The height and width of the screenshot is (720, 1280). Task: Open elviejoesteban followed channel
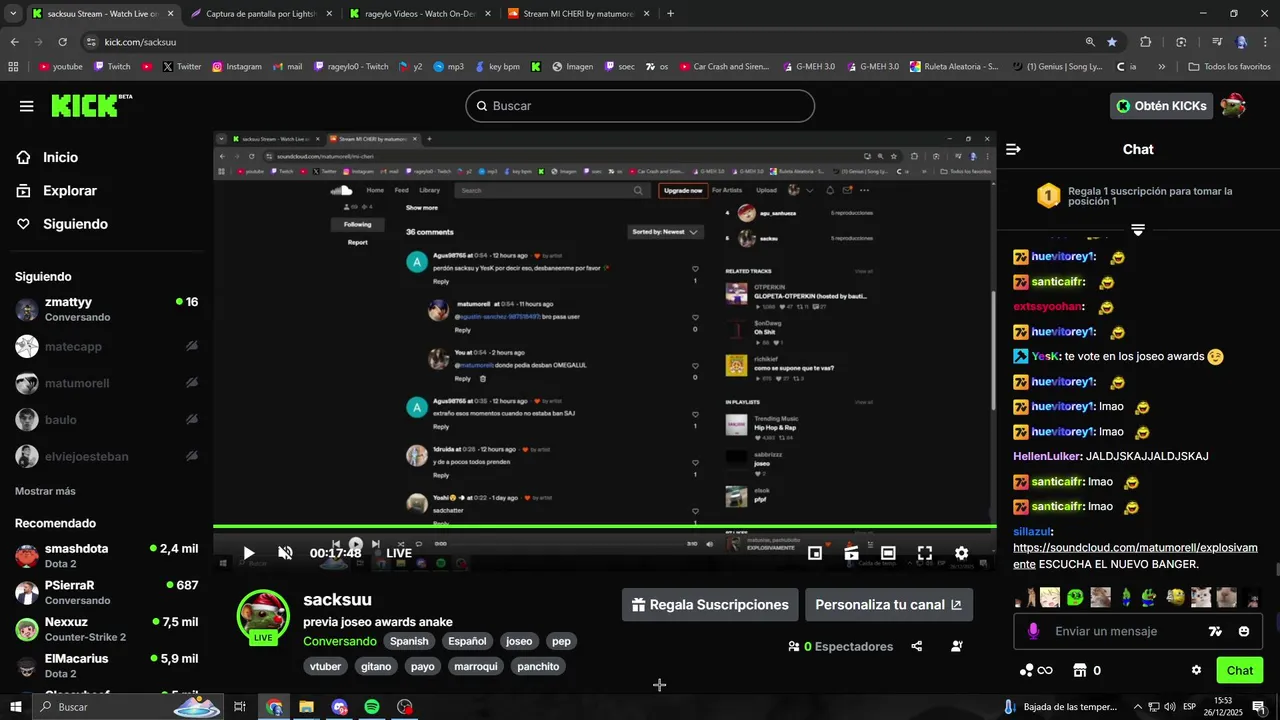click(106, 456)
